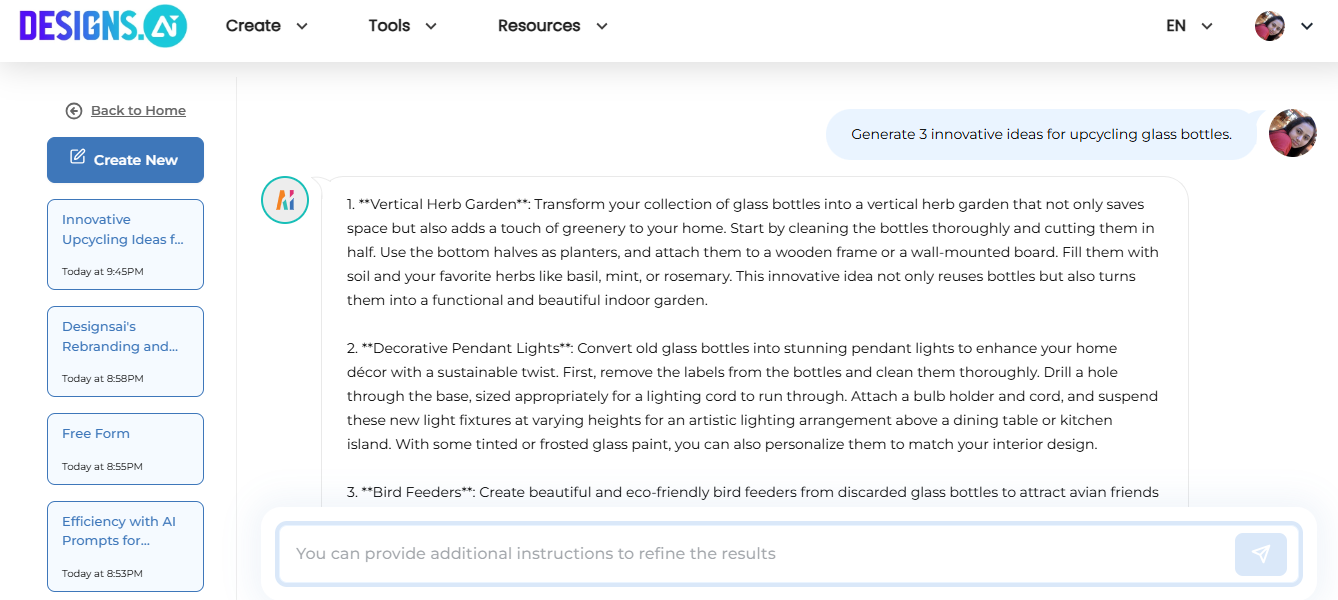The width and height of the screenshot is (1338, 600).
Task: Click the upcycling glass bottles prompt bubble
Action: [1040, 134]
